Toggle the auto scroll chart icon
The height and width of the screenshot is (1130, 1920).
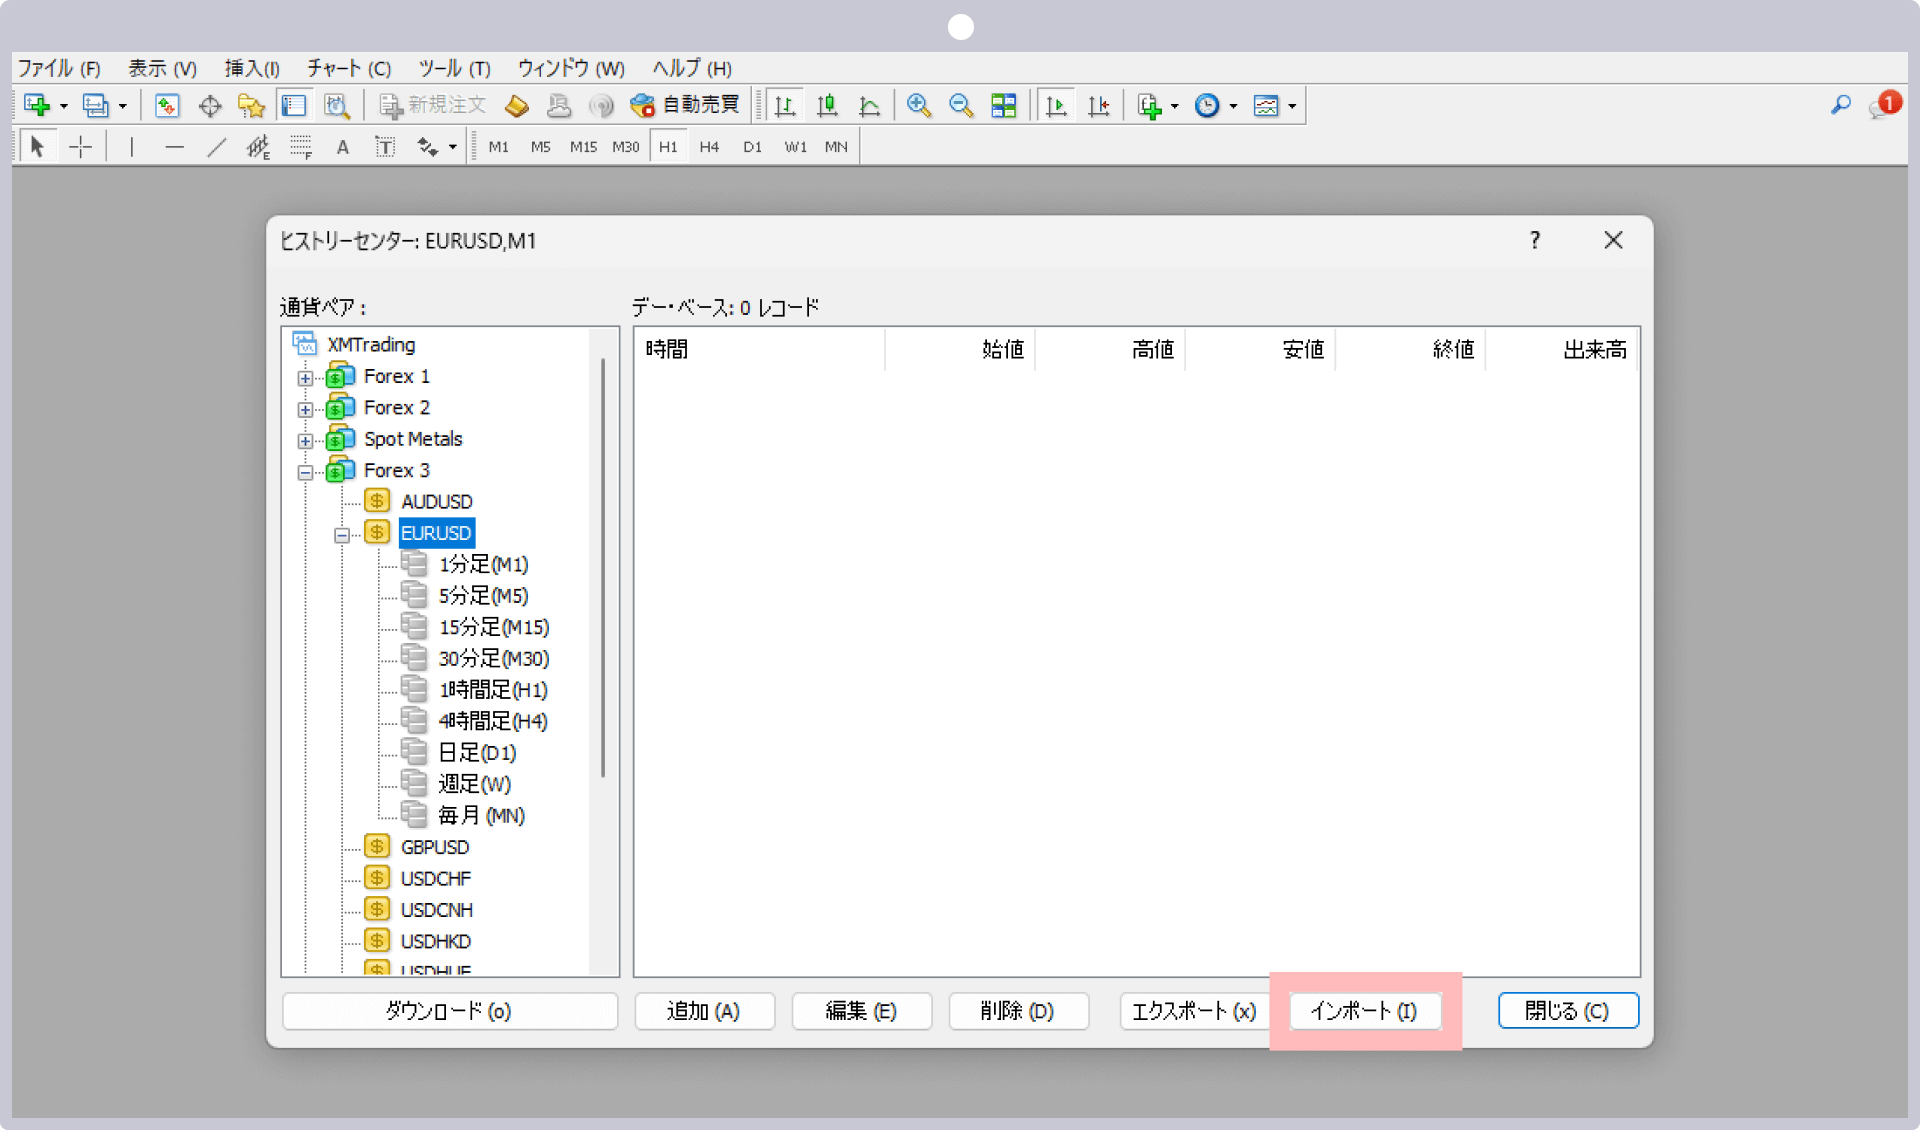[x=1056, y=105]
